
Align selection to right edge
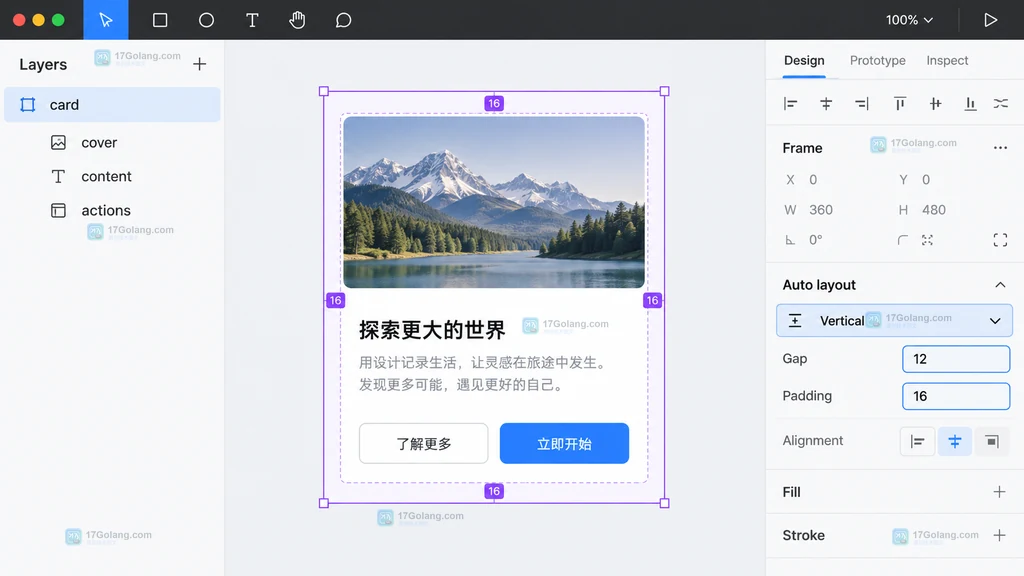click(862, 103)
